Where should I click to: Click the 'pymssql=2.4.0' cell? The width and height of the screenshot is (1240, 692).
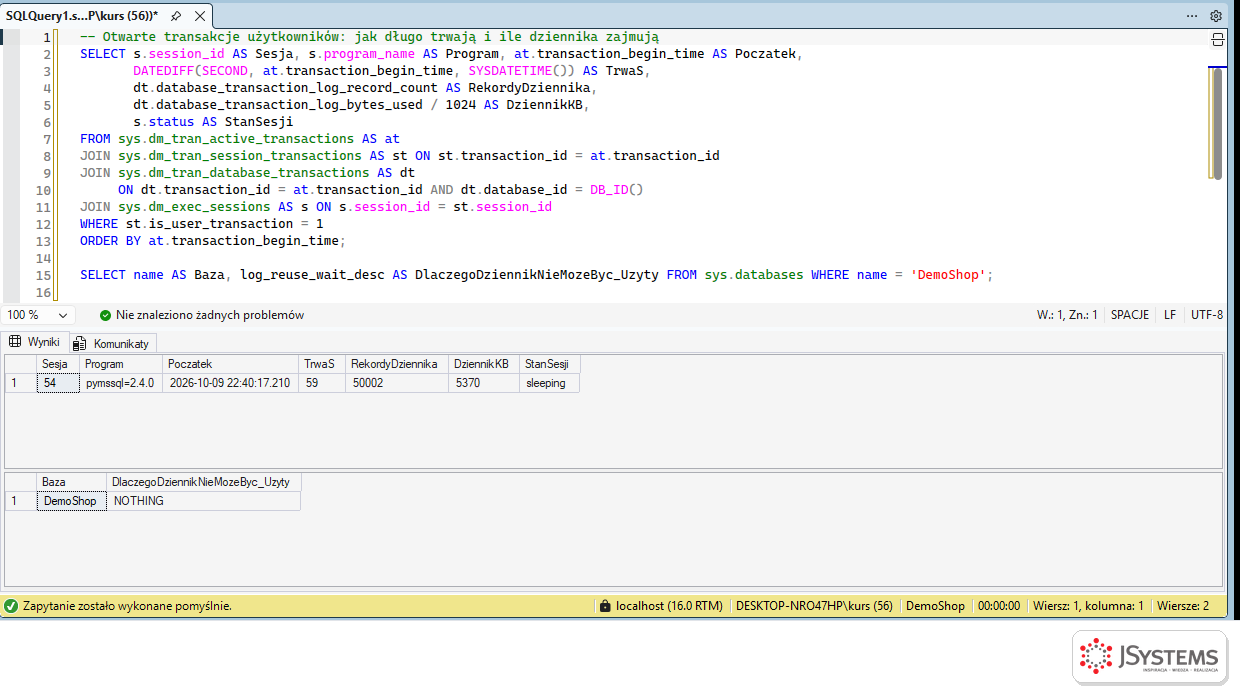121,383
